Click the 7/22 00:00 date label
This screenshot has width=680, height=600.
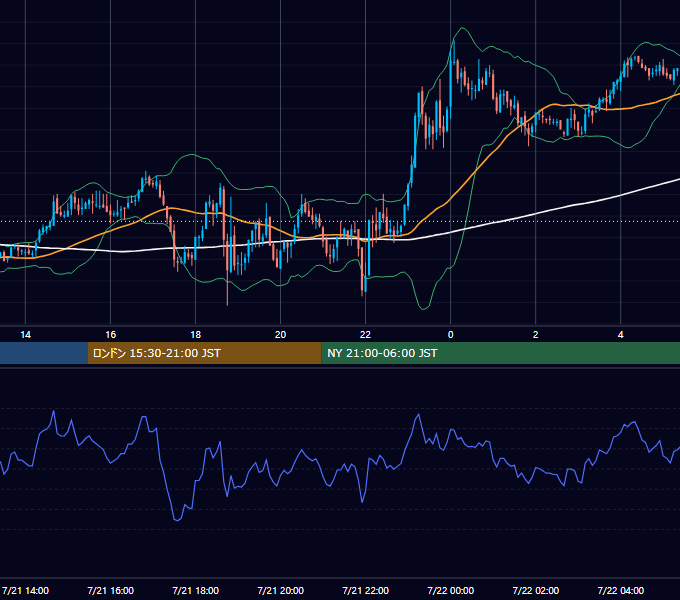point(451,590)
